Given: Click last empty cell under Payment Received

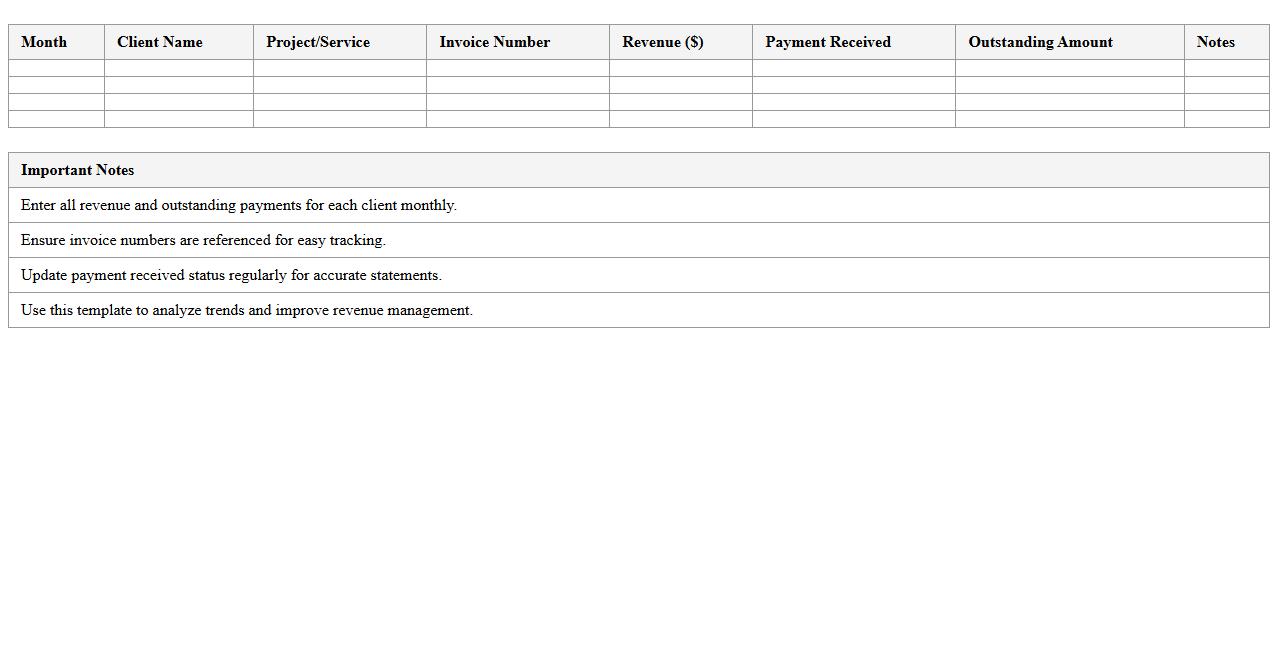Looking at the screenshot, I should [854, 119].
